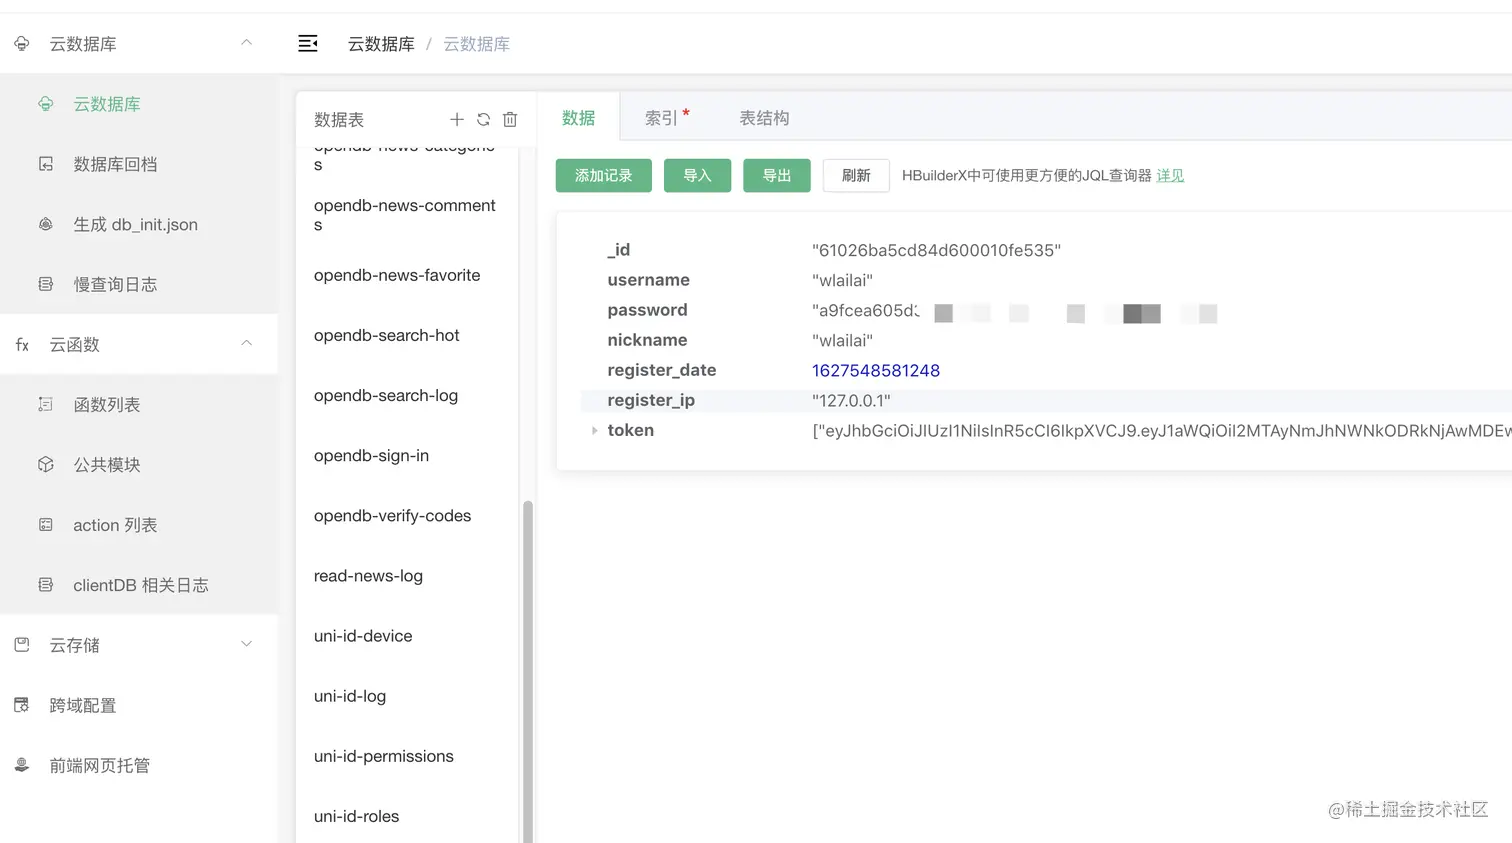Click the data table list scrollbar
1512x843 pixels.
click(x=527, y=670)
